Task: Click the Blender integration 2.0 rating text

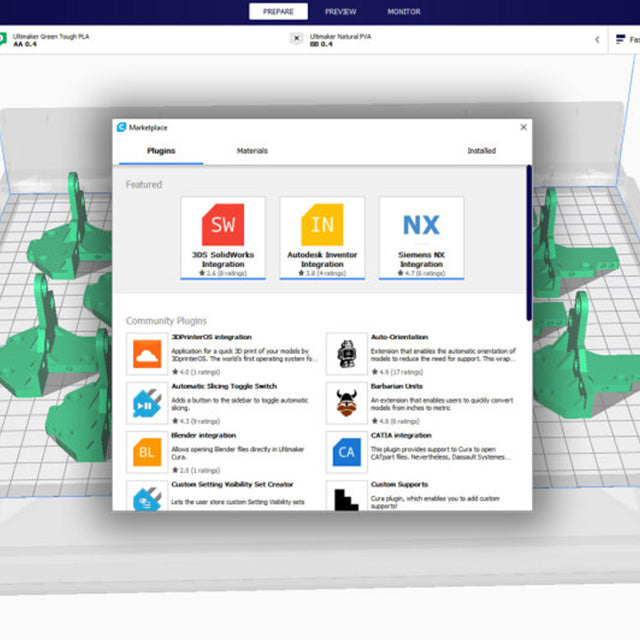Action: (x=196, y=470)
